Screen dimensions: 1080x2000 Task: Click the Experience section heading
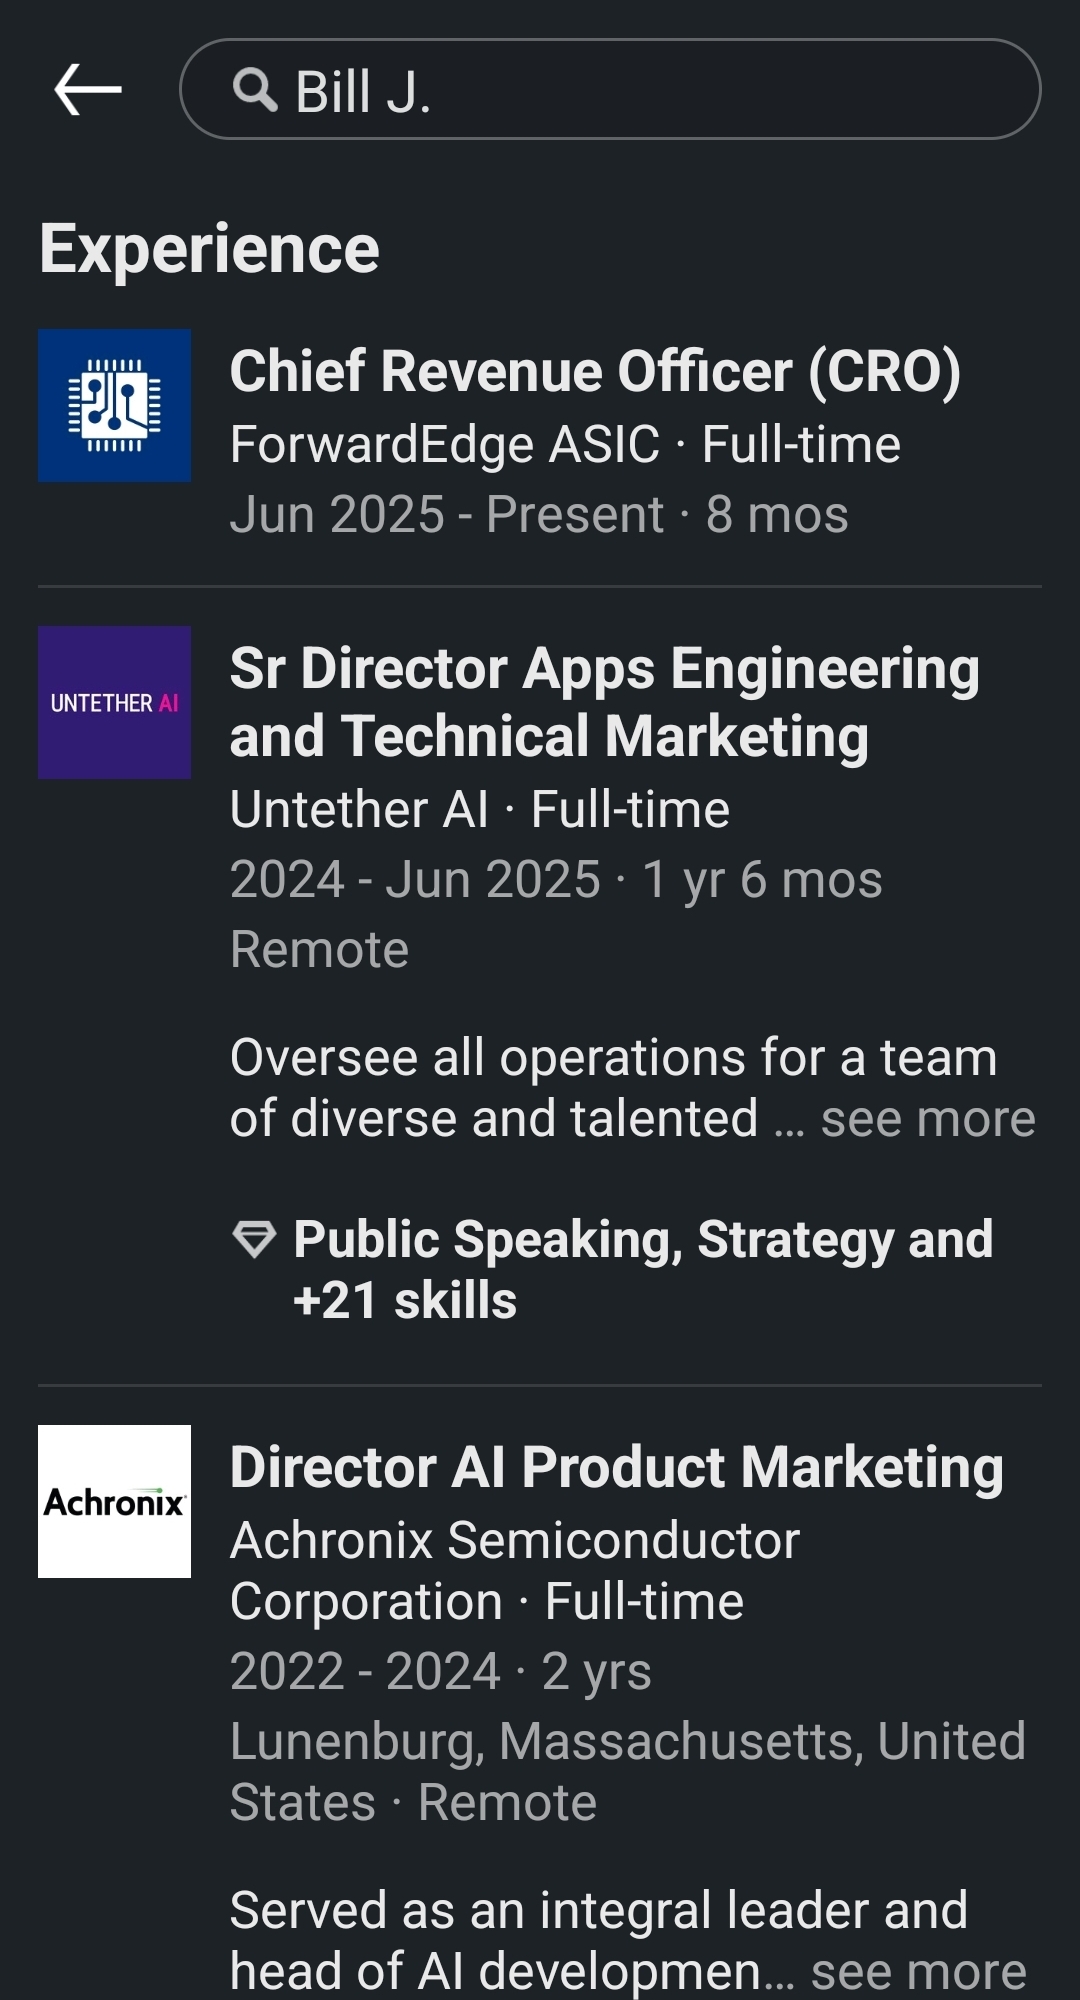tap(209, 249)
